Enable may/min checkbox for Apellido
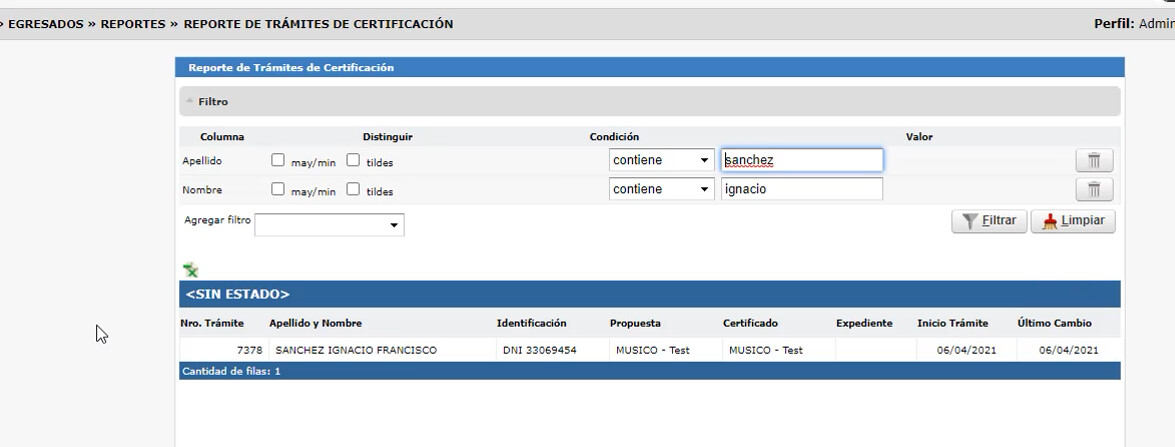 (x=278, y=160)
